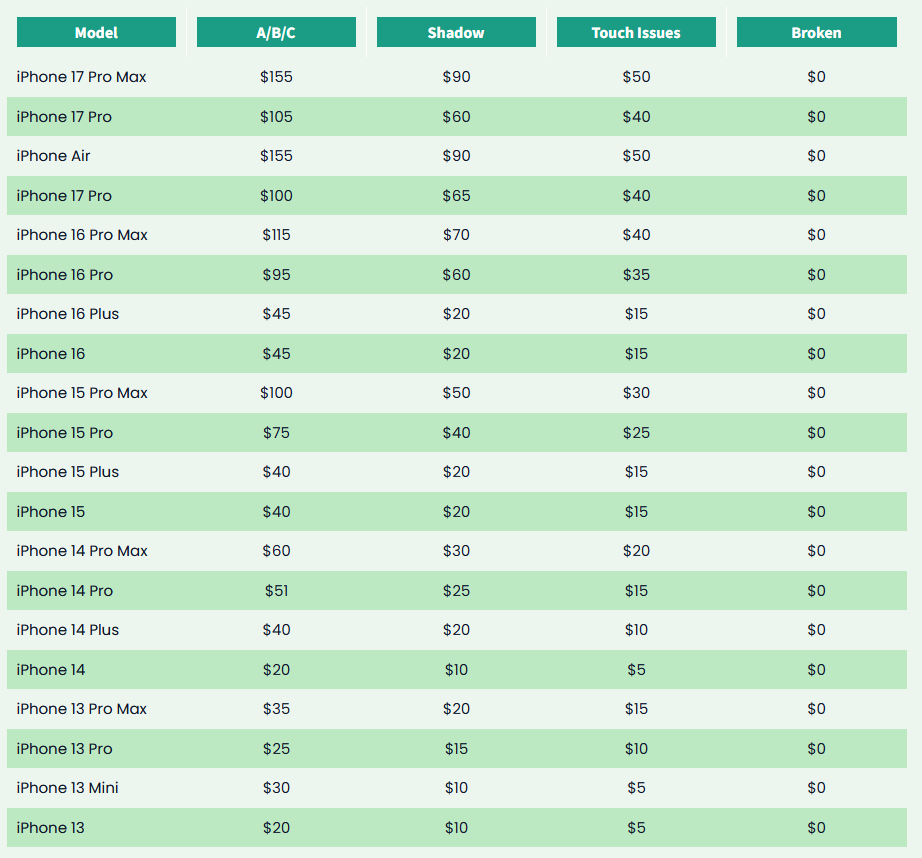Viewport: 922px width, 858px height.
Task: Select the iPhone Air model name
Action: 54,156
